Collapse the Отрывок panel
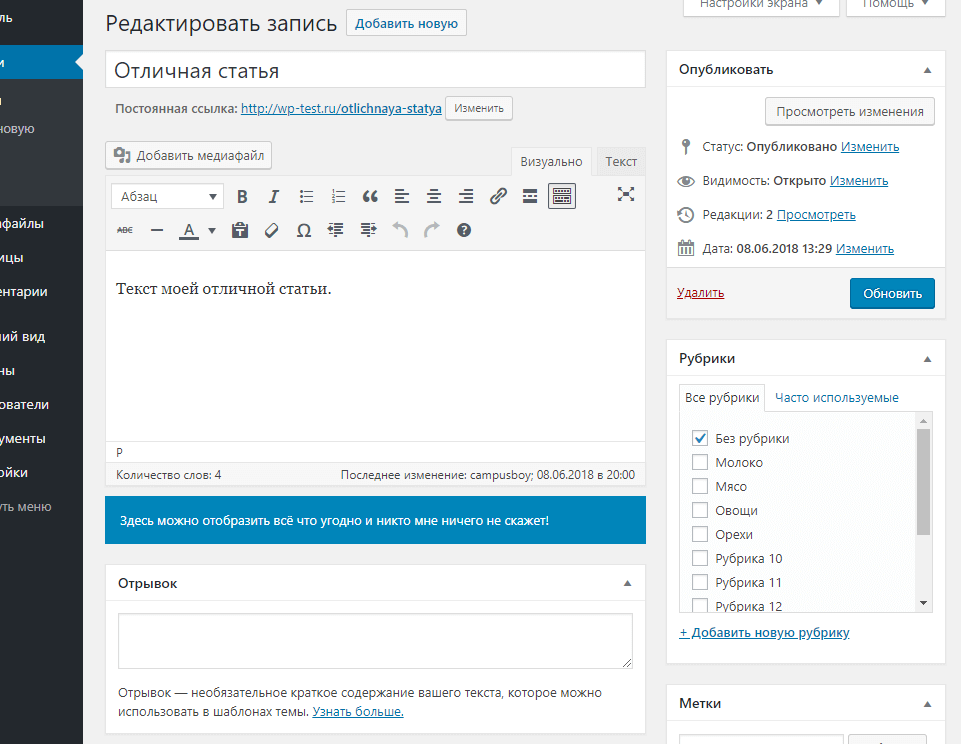This screenshot has width=961, height=744. coord(627,583)
